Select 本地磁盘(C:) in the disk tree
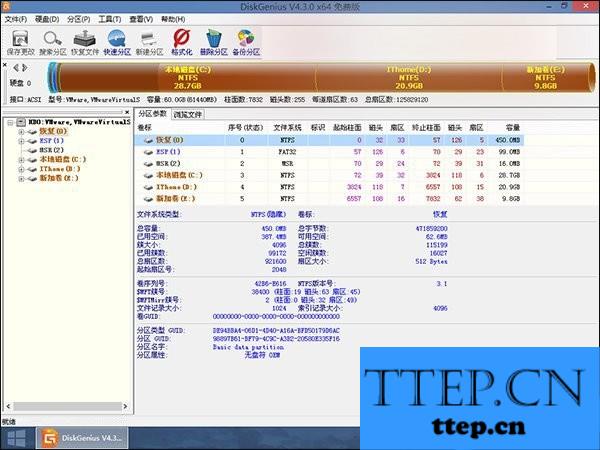The image size is (600, 450). pos(63,159)
